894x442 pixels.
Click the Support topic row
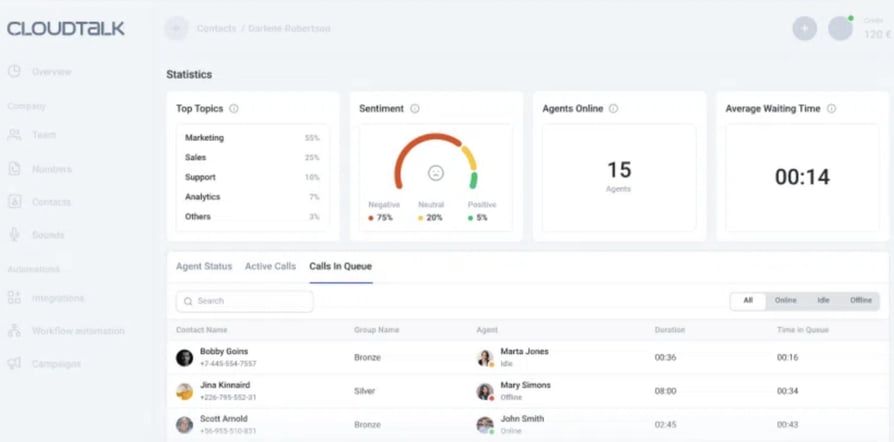pos(252,177)
